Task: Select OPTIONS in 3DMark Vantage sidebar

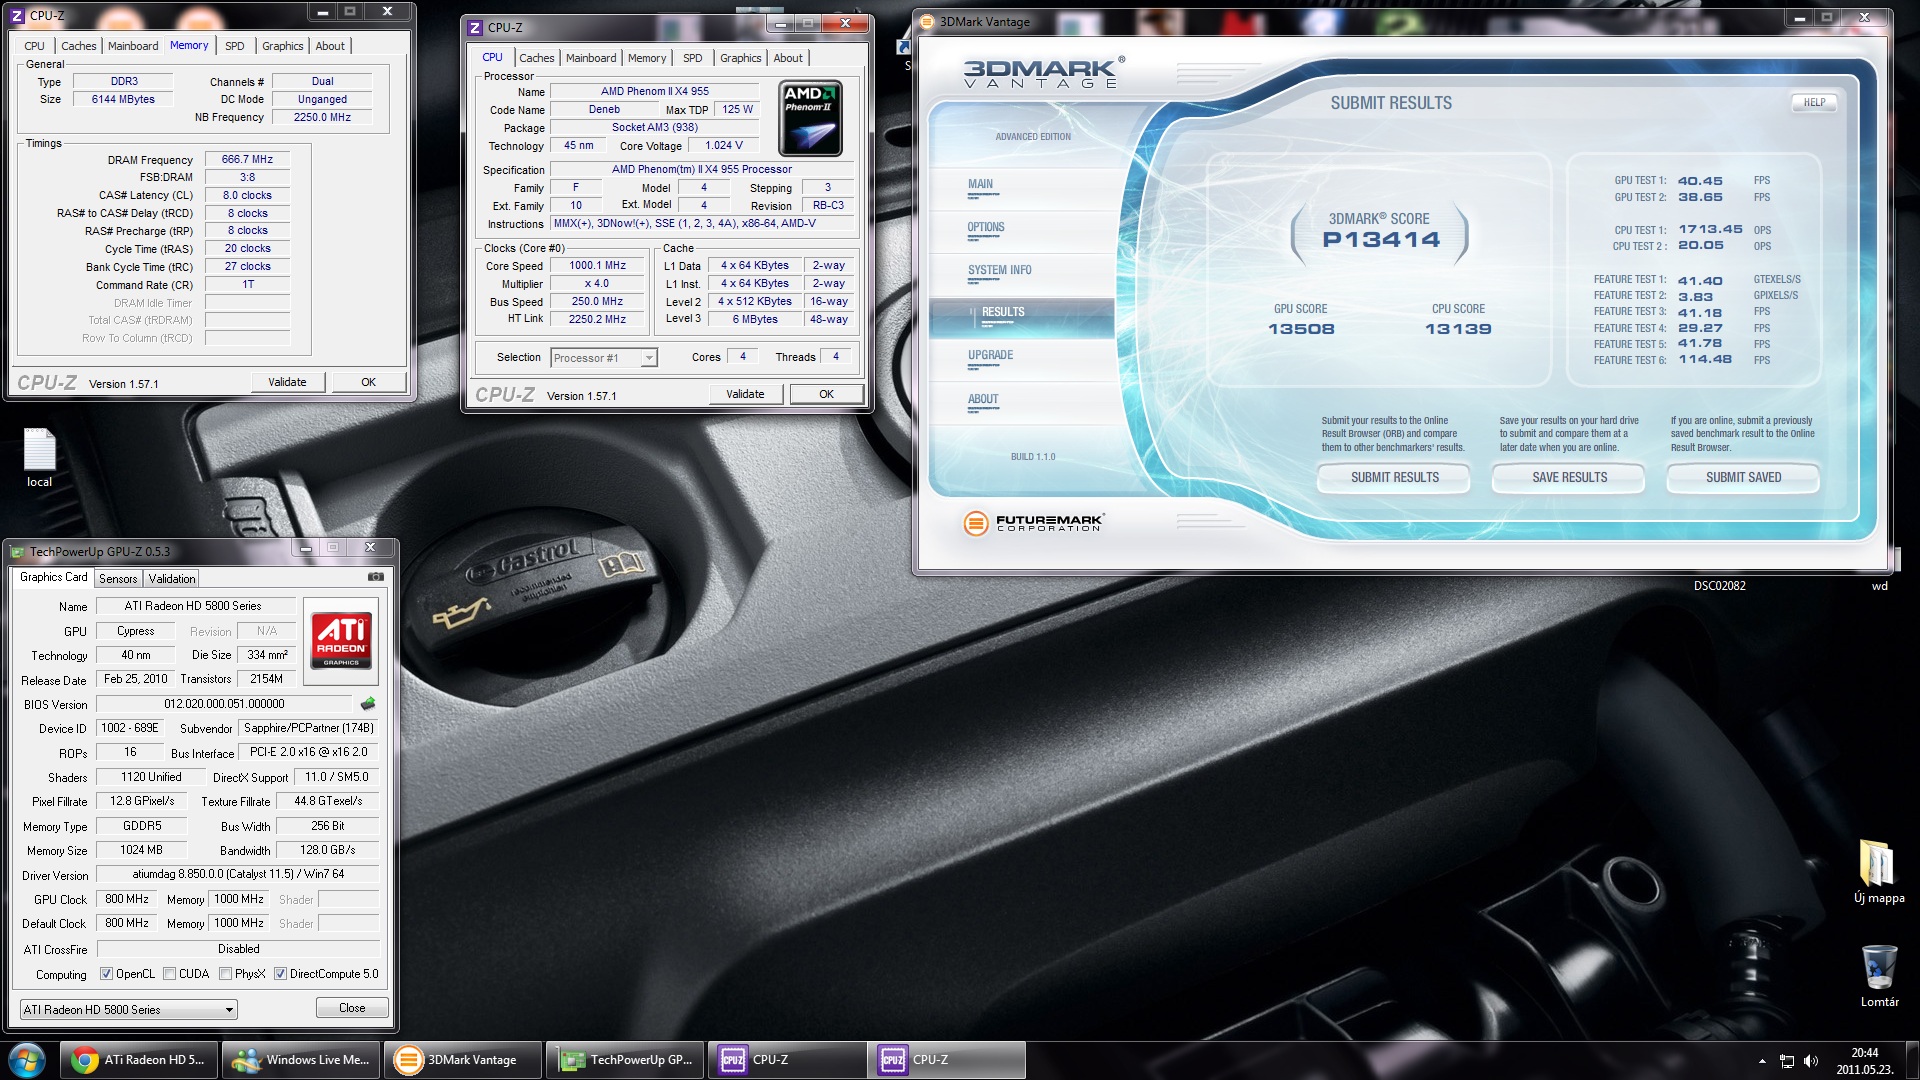Action: 985,227
